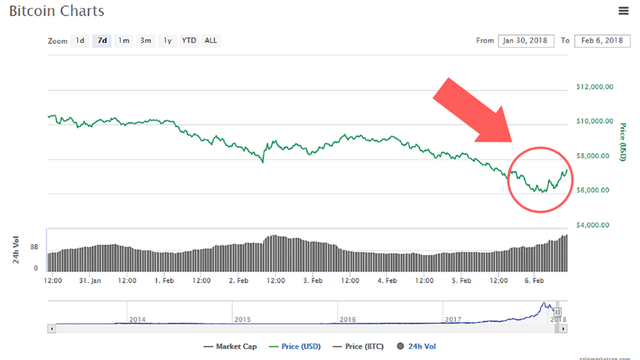This screenshot has height=360, width=640.
Task: Select the ALL zoom range
Action: click(x=211, y=40)
